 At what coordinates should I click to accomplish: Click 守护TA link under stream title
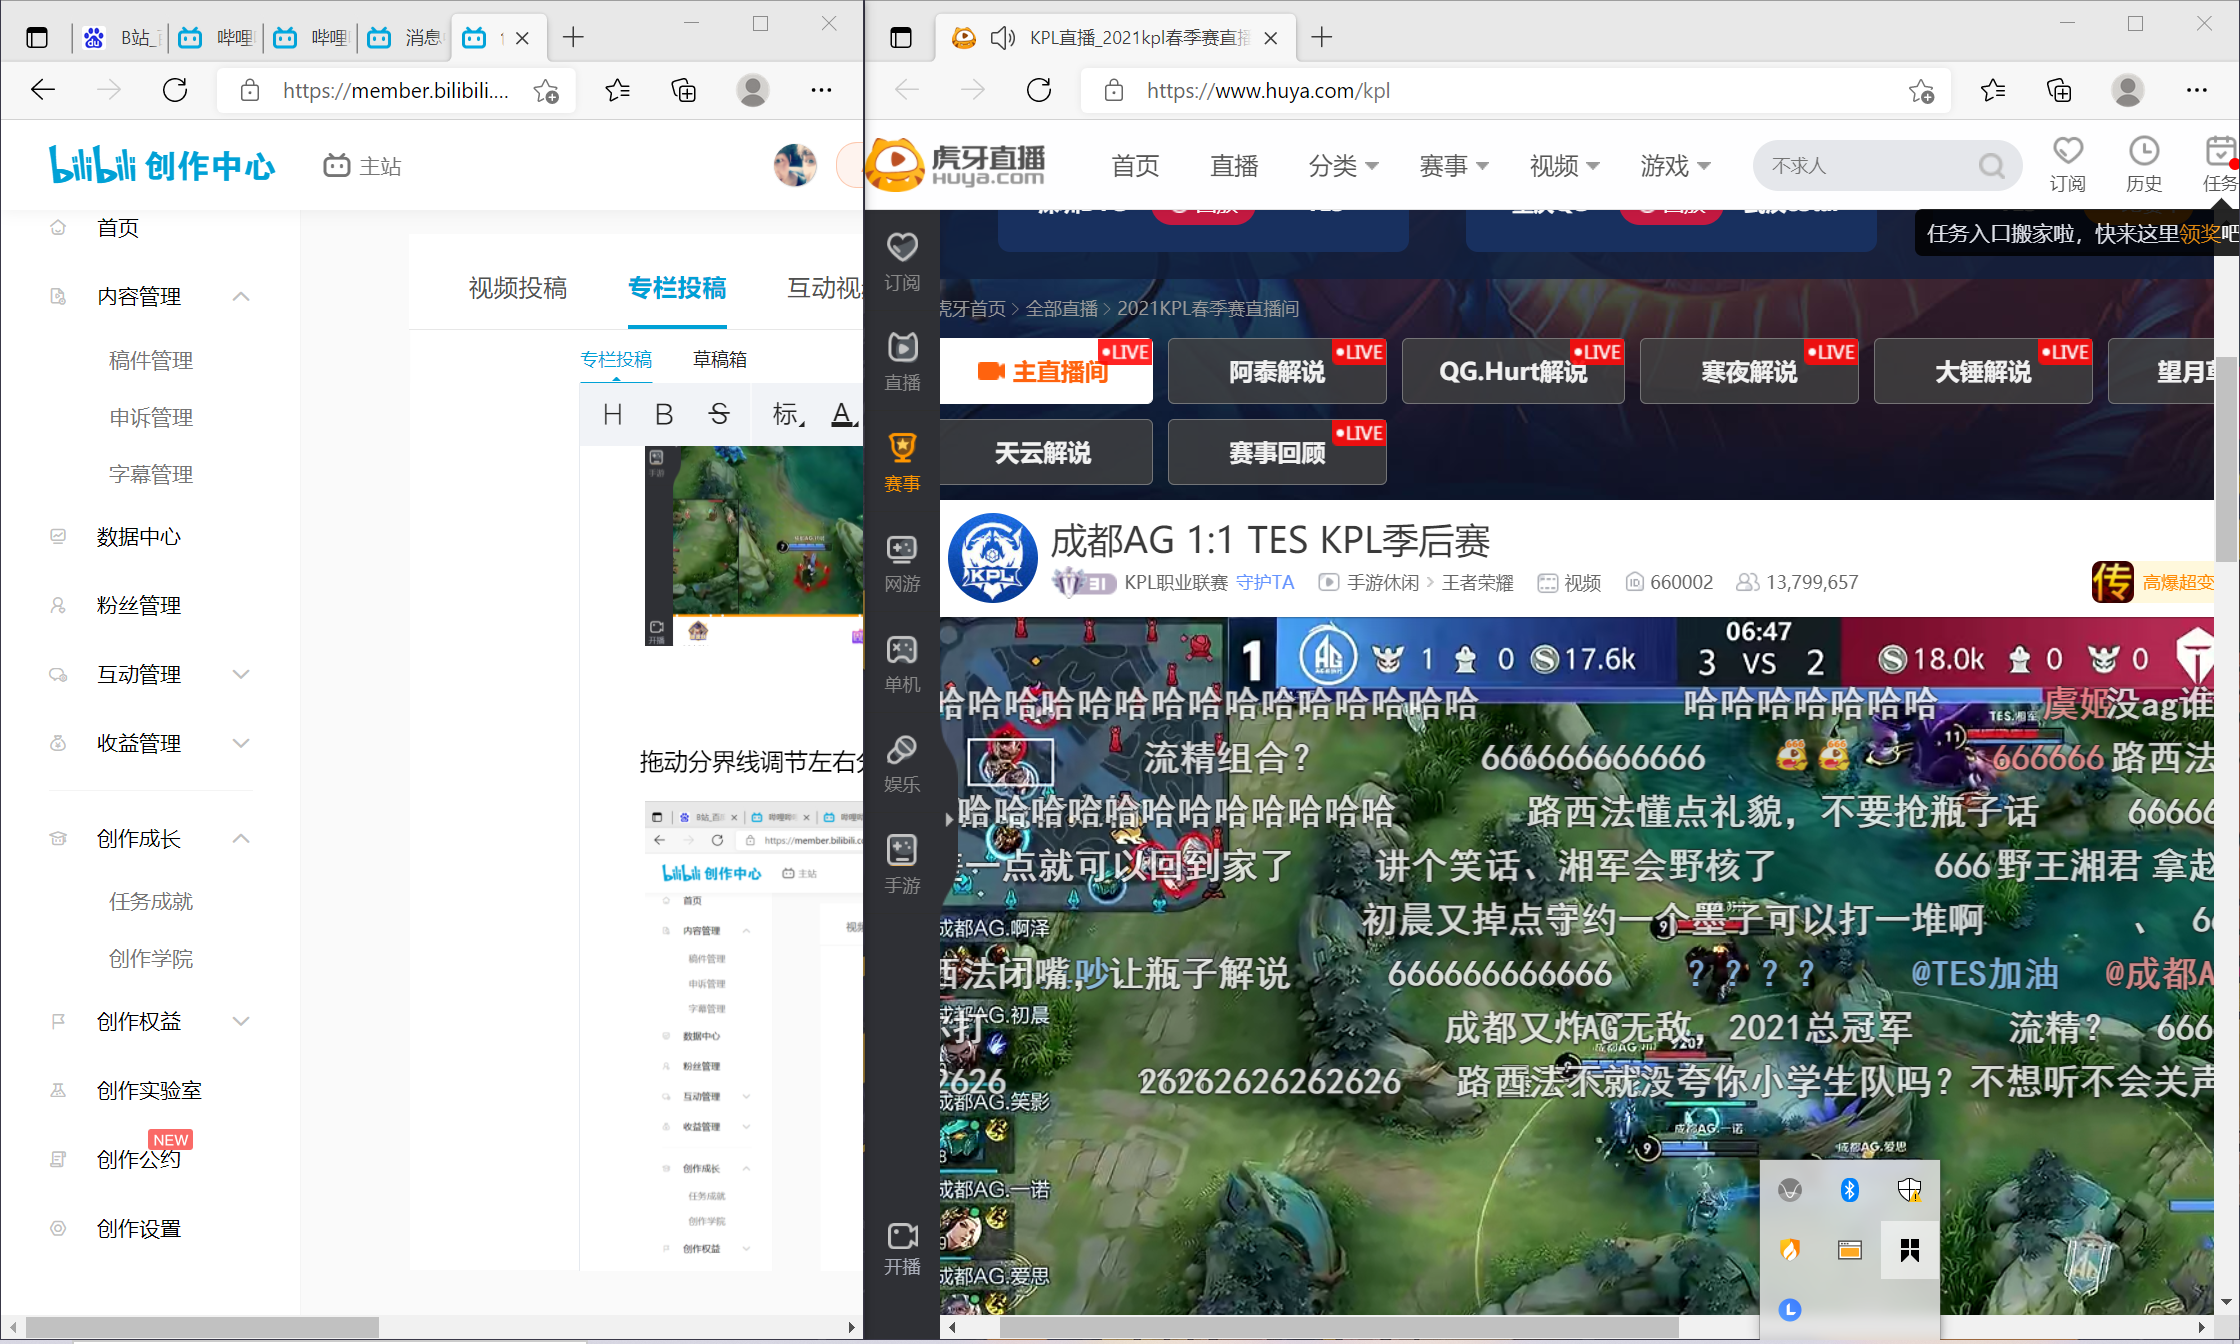coord(1265,582)
